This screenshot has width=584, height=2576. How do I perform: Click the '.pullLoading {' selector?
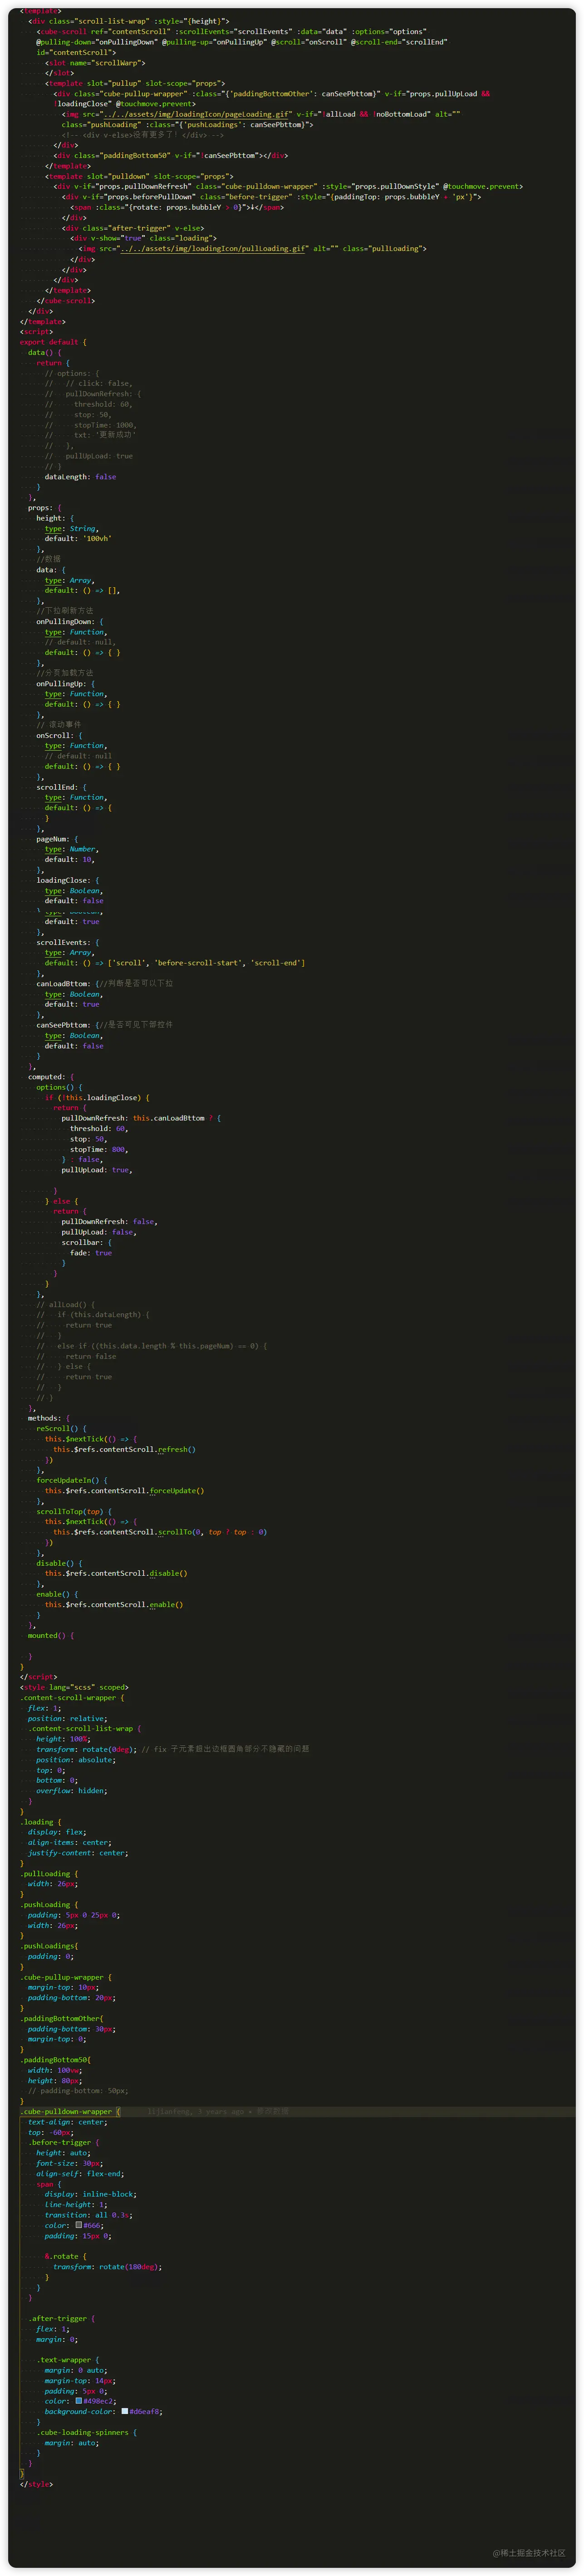pos(49,1873)
